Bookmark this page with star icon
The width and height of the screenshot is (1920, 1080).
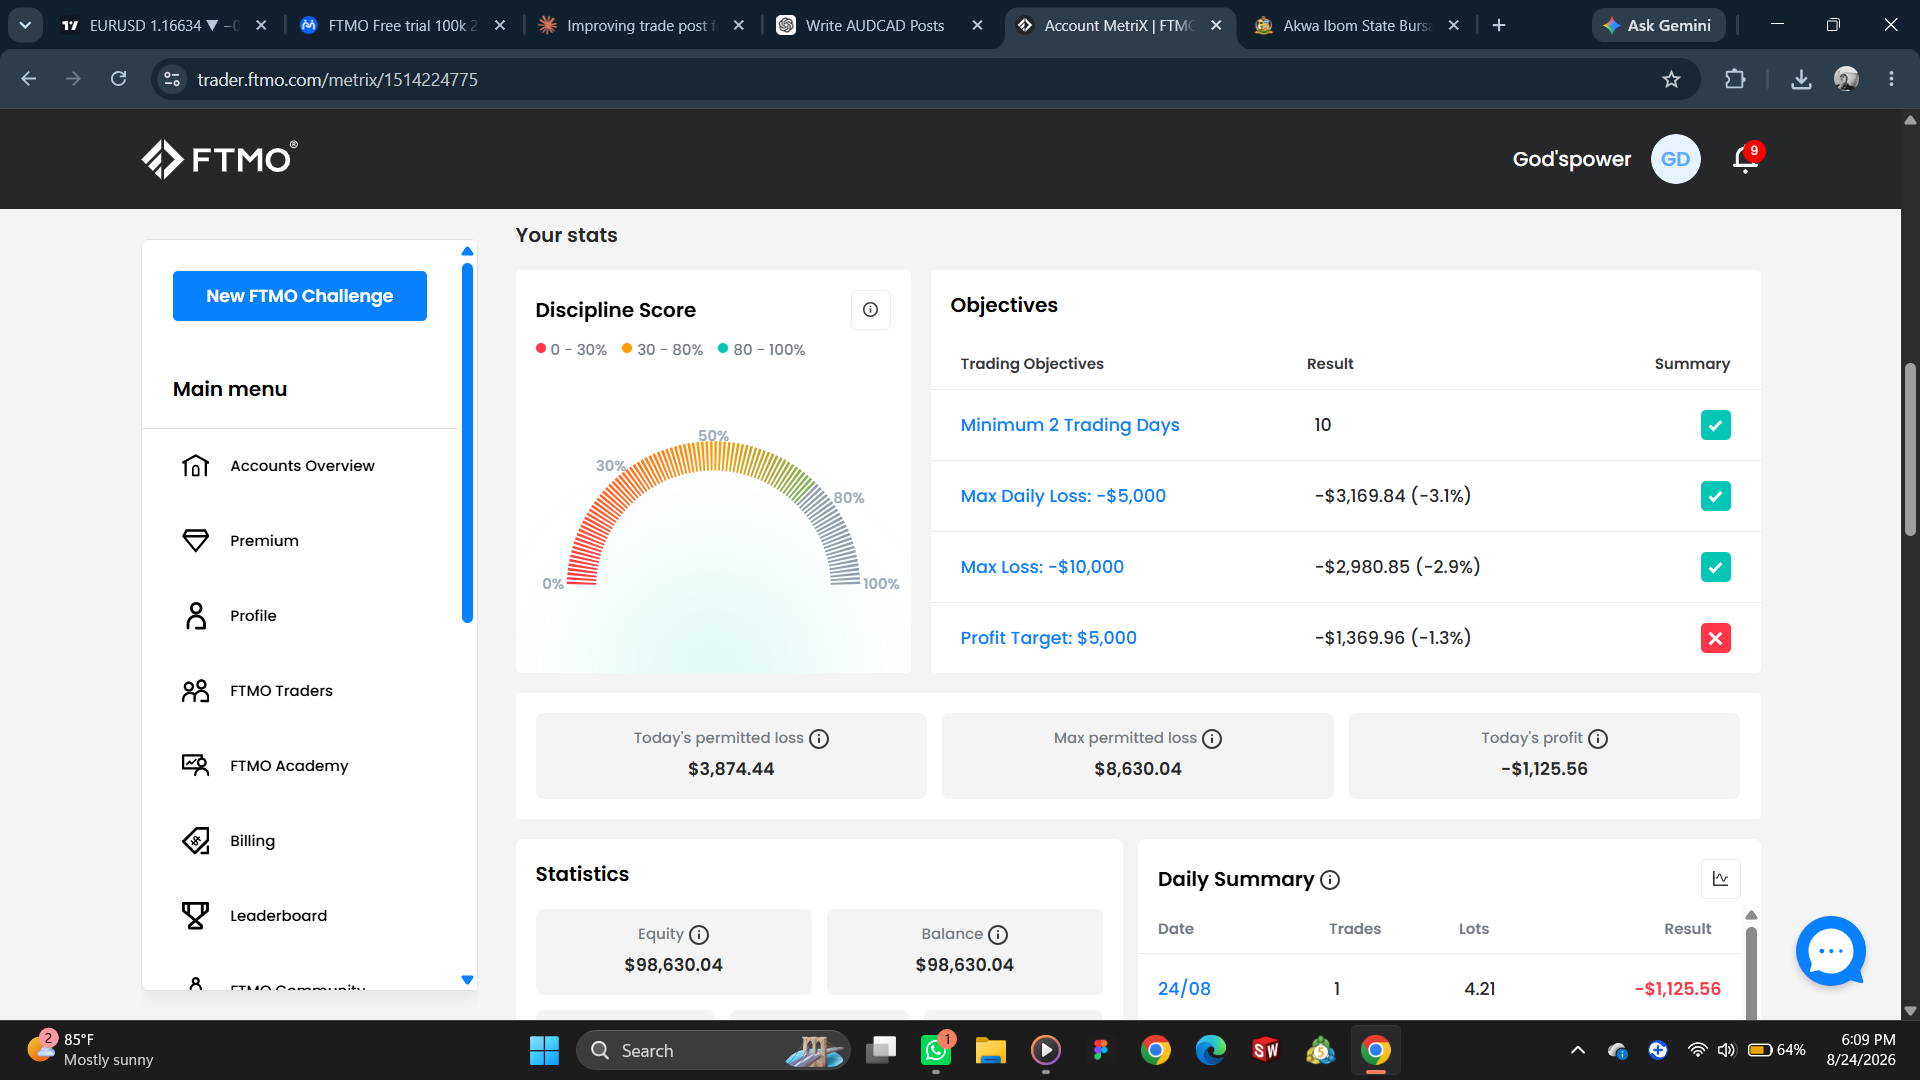1671,79
